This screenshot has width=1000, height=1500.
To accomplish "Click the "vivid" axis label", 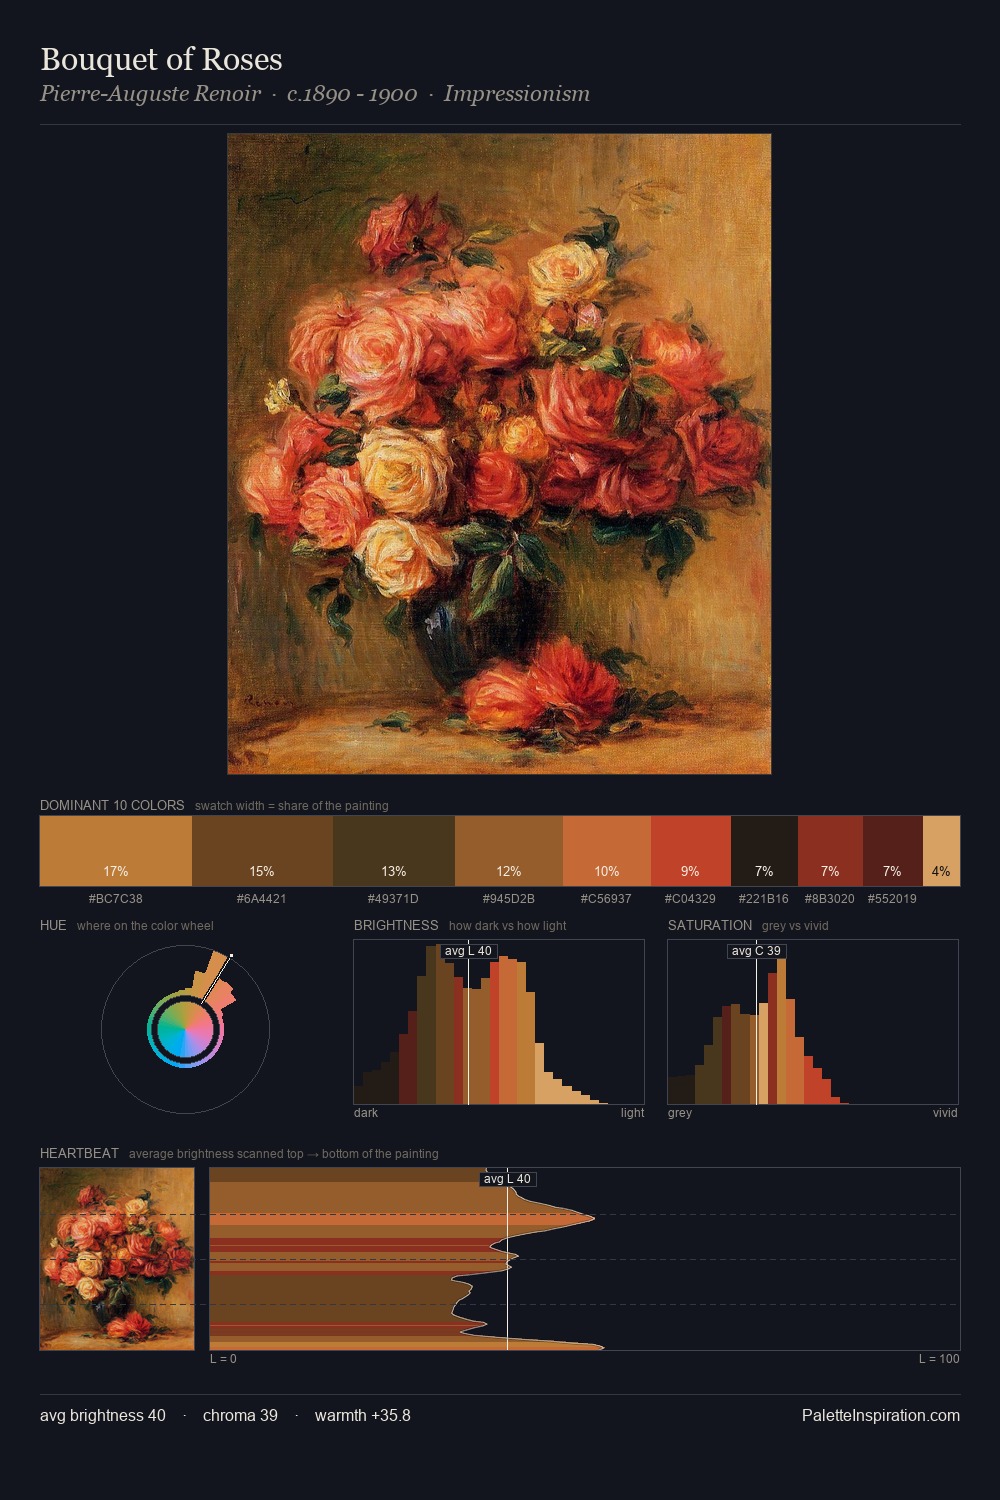I will click(x=945, y=1113).
